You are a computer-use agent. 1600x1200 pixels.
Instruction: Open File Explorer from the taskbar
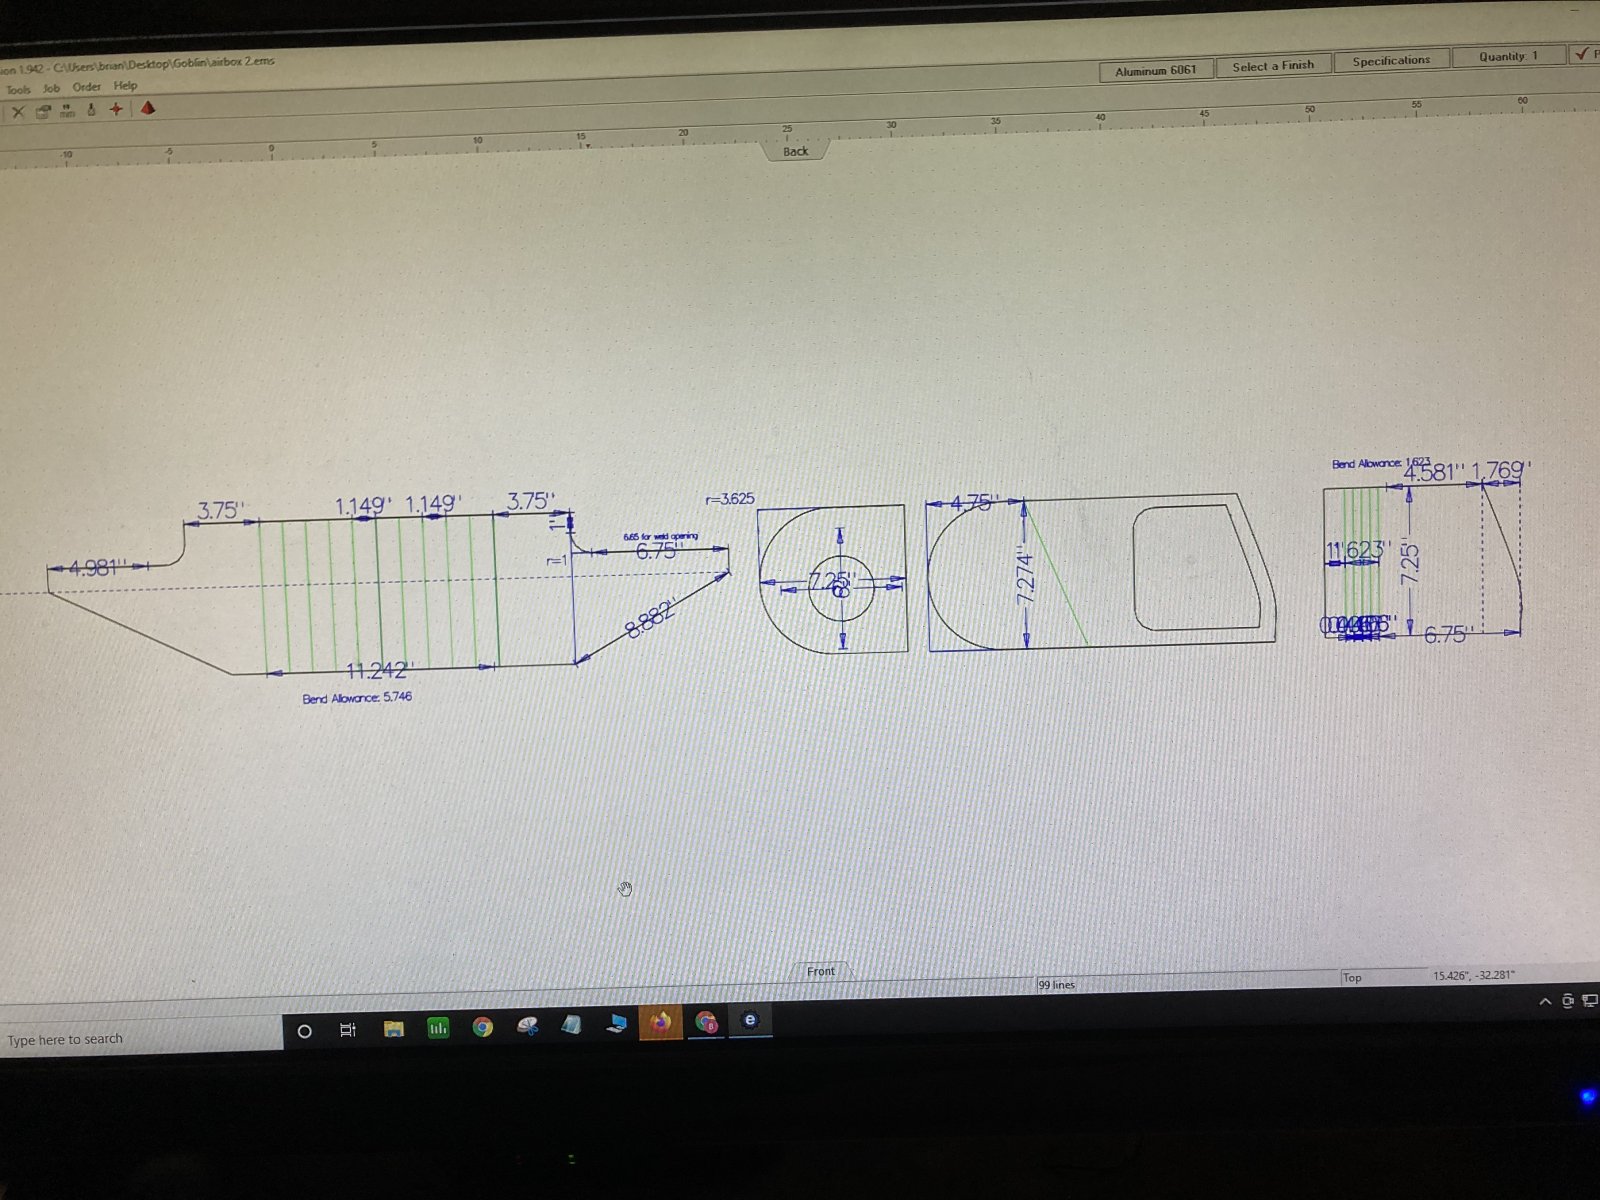point(394,1029)
